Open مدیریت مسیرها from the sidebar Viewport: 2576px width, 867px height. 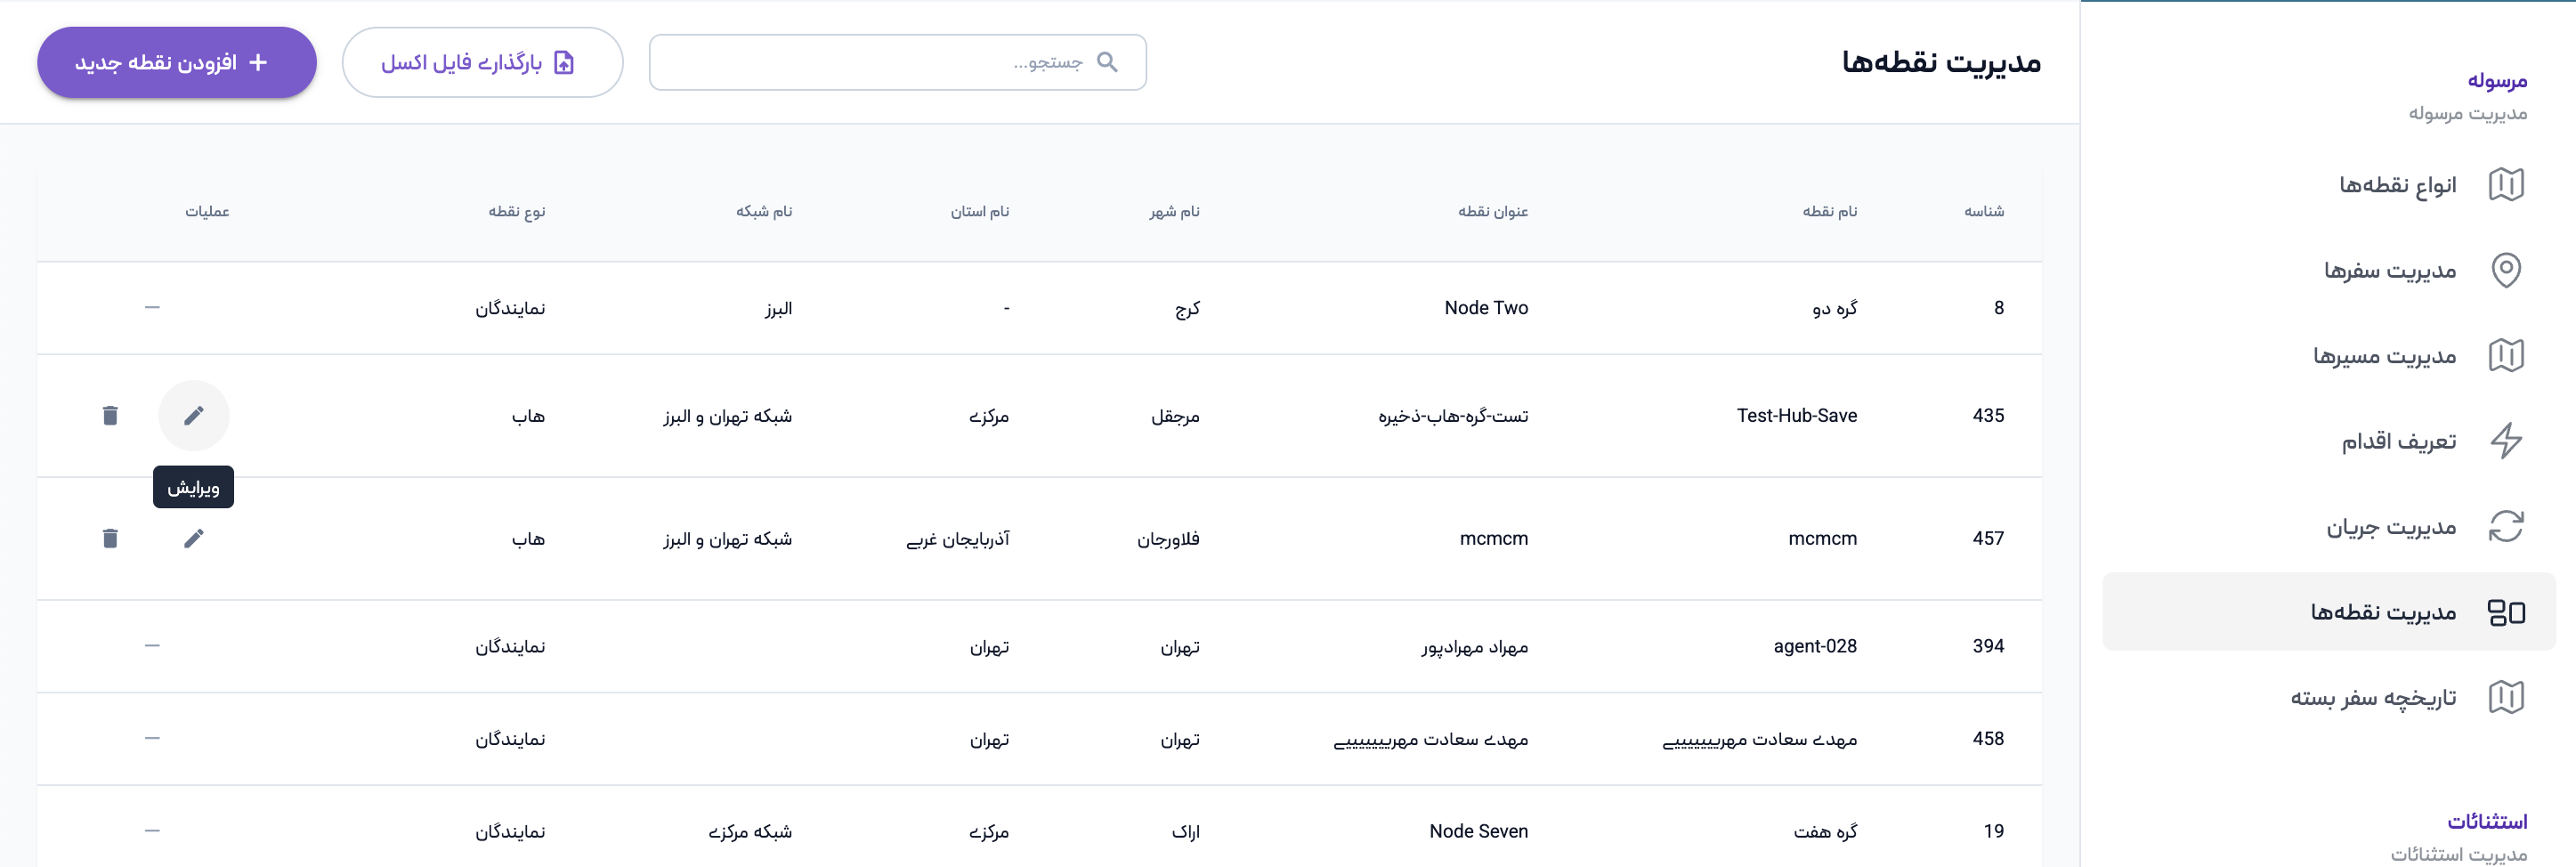click(2384, 356)
